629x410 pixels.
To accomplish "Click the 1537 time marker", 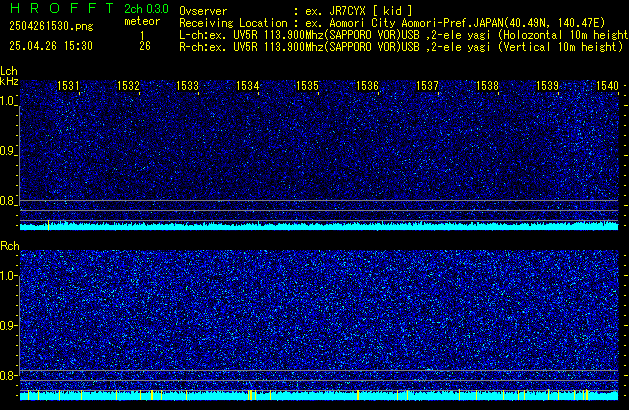I will click(427, 86).
